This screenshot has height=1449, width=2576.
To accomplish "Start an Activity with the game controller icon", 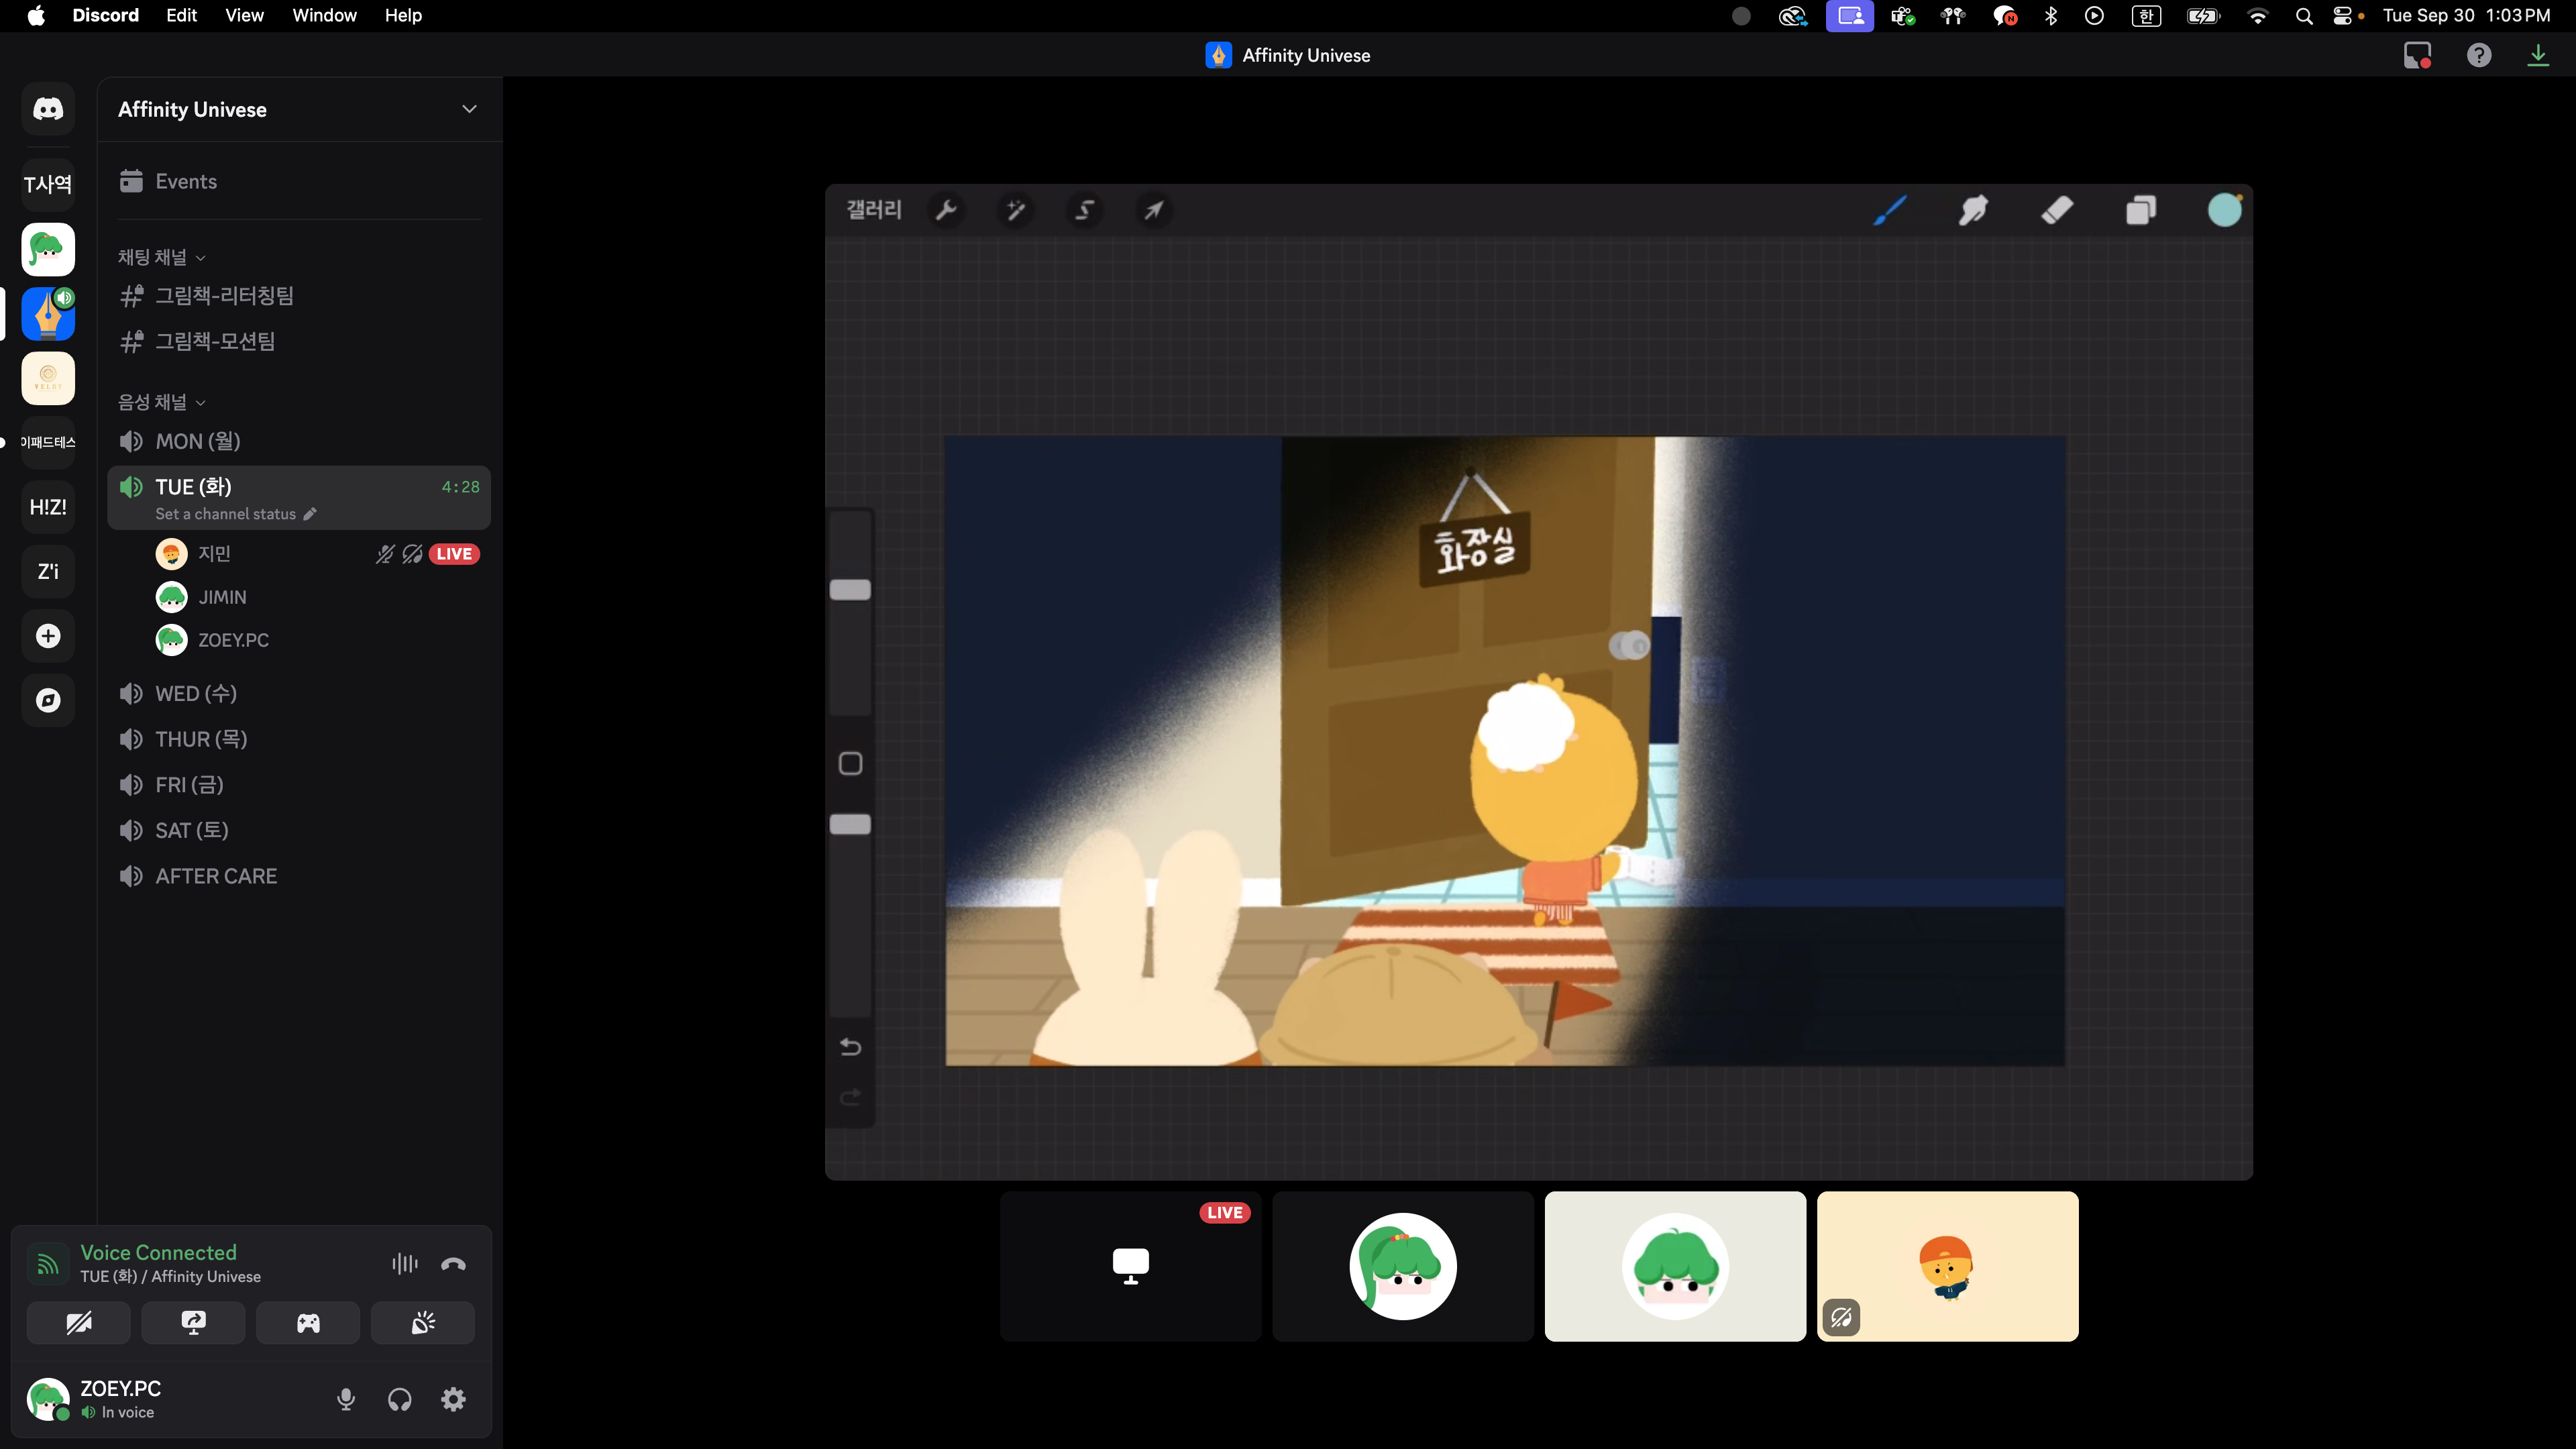I will 308,1323.
